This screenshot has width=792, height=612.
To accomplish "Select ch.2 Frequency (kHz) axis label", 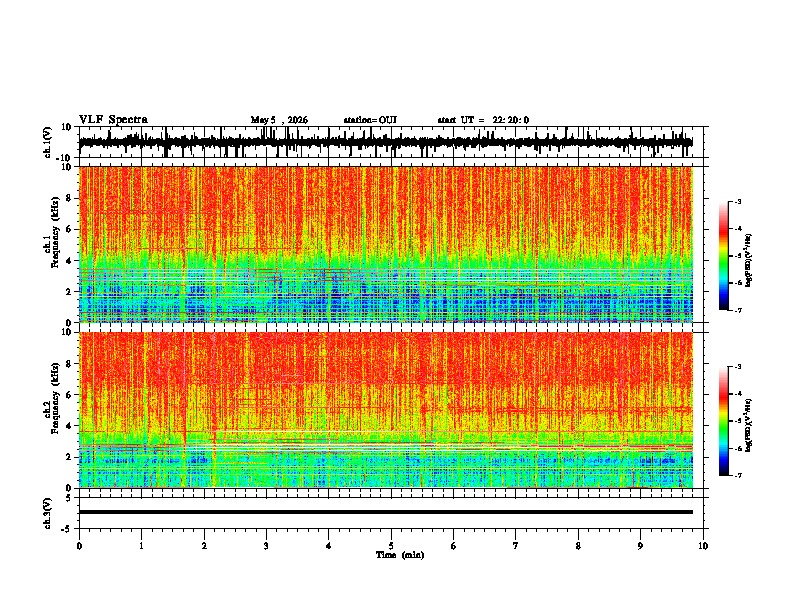I will (x=51, y=410).
